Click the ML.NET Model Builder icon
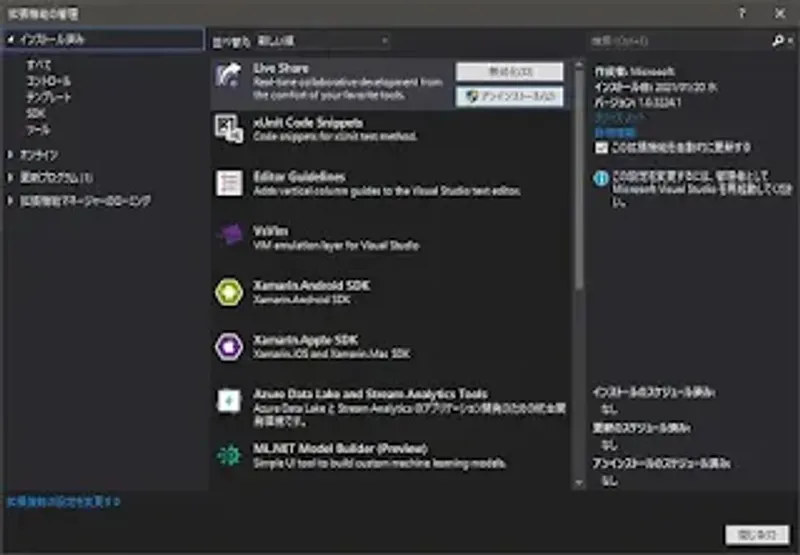The height and width of the screenshot is (555, 800). [230, 455]
